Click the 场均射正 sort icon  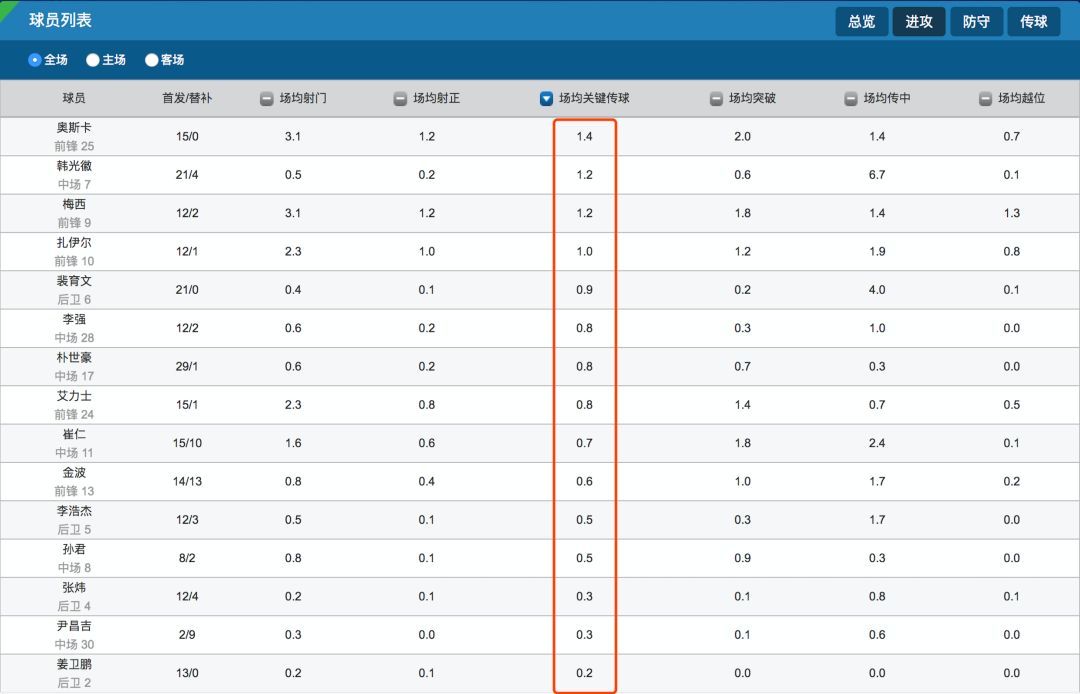point(400,99)
